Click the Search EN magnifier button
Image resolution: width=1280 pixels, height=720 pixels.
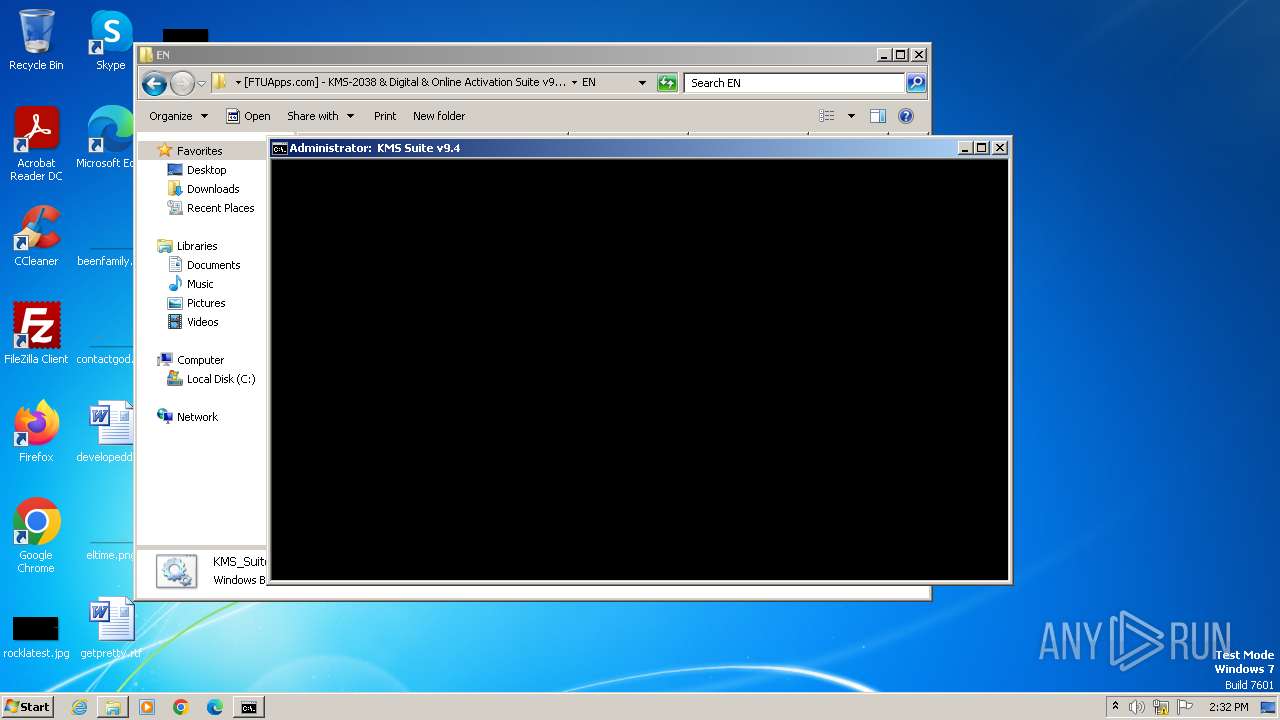pyautogui.click(x=915, y=83)
